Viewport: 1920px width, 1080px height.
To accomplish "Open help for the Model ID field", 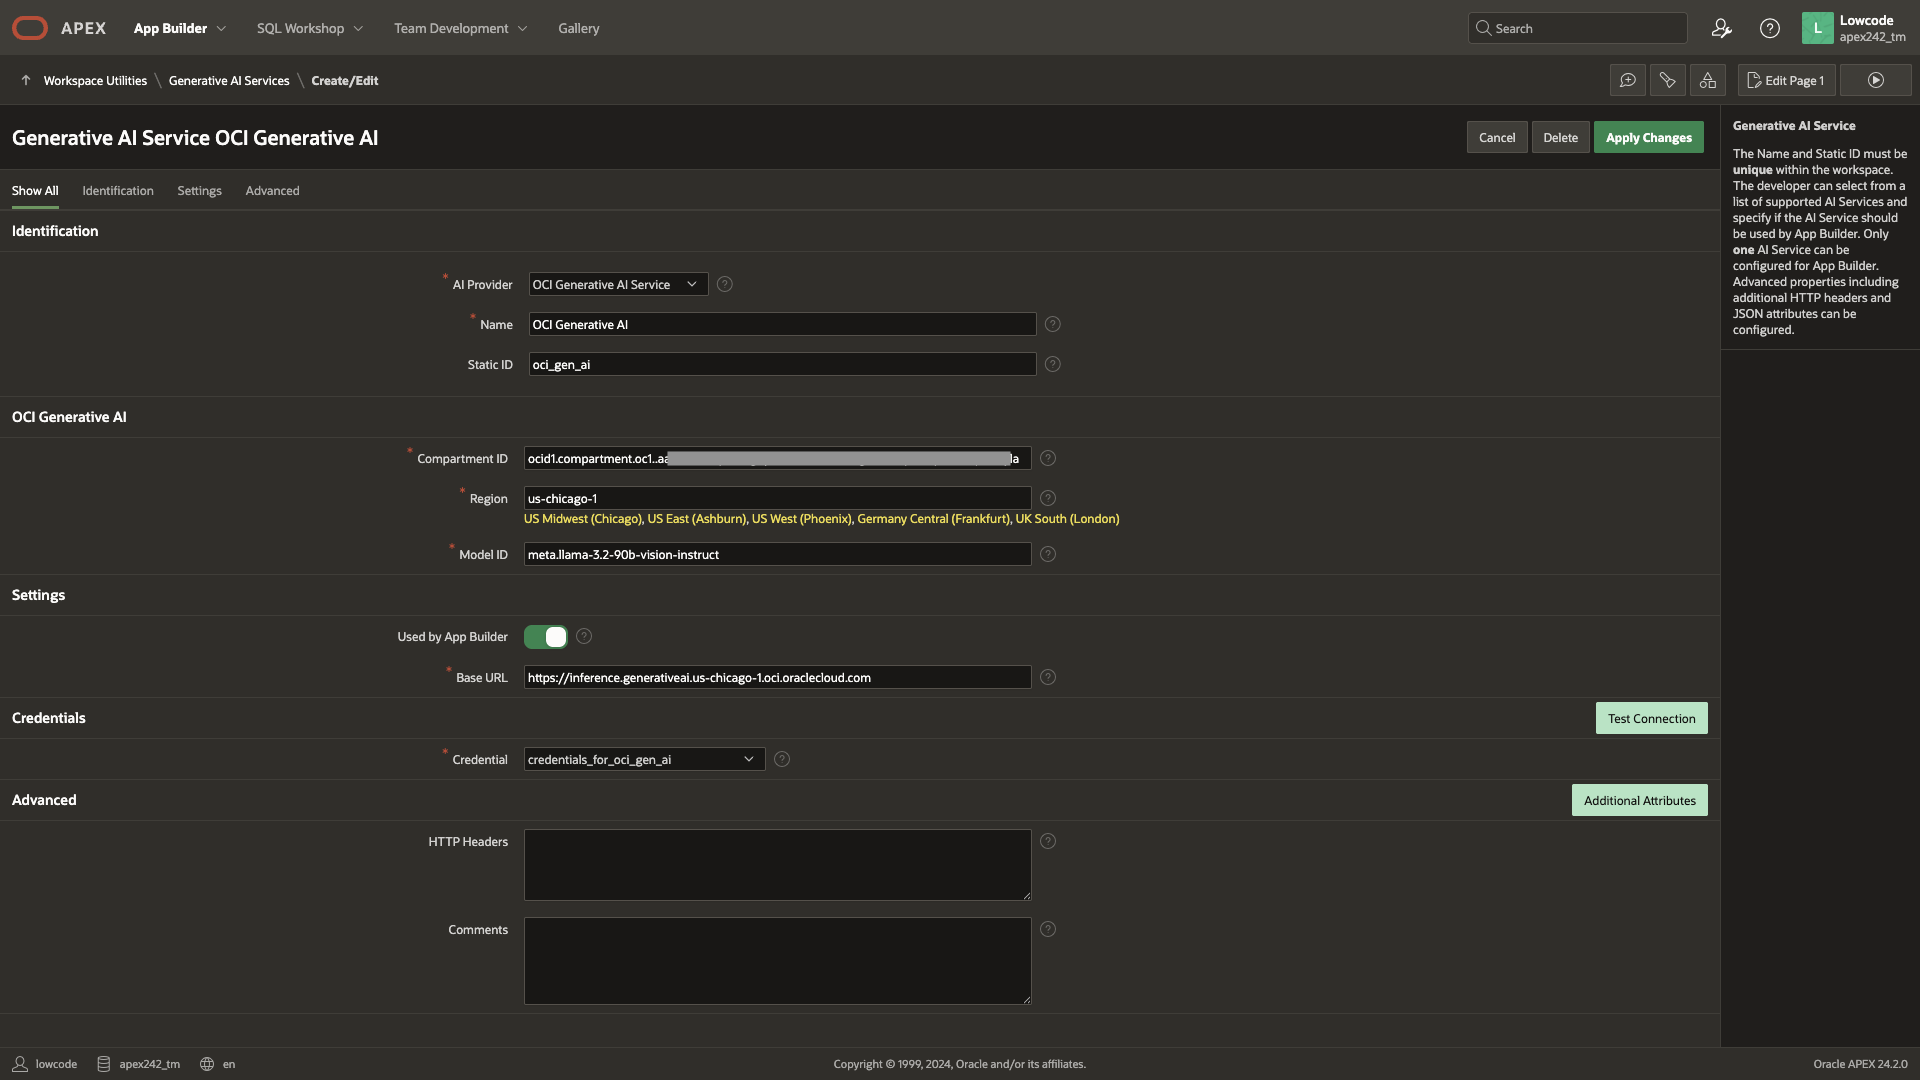I will click(1048, 554).
